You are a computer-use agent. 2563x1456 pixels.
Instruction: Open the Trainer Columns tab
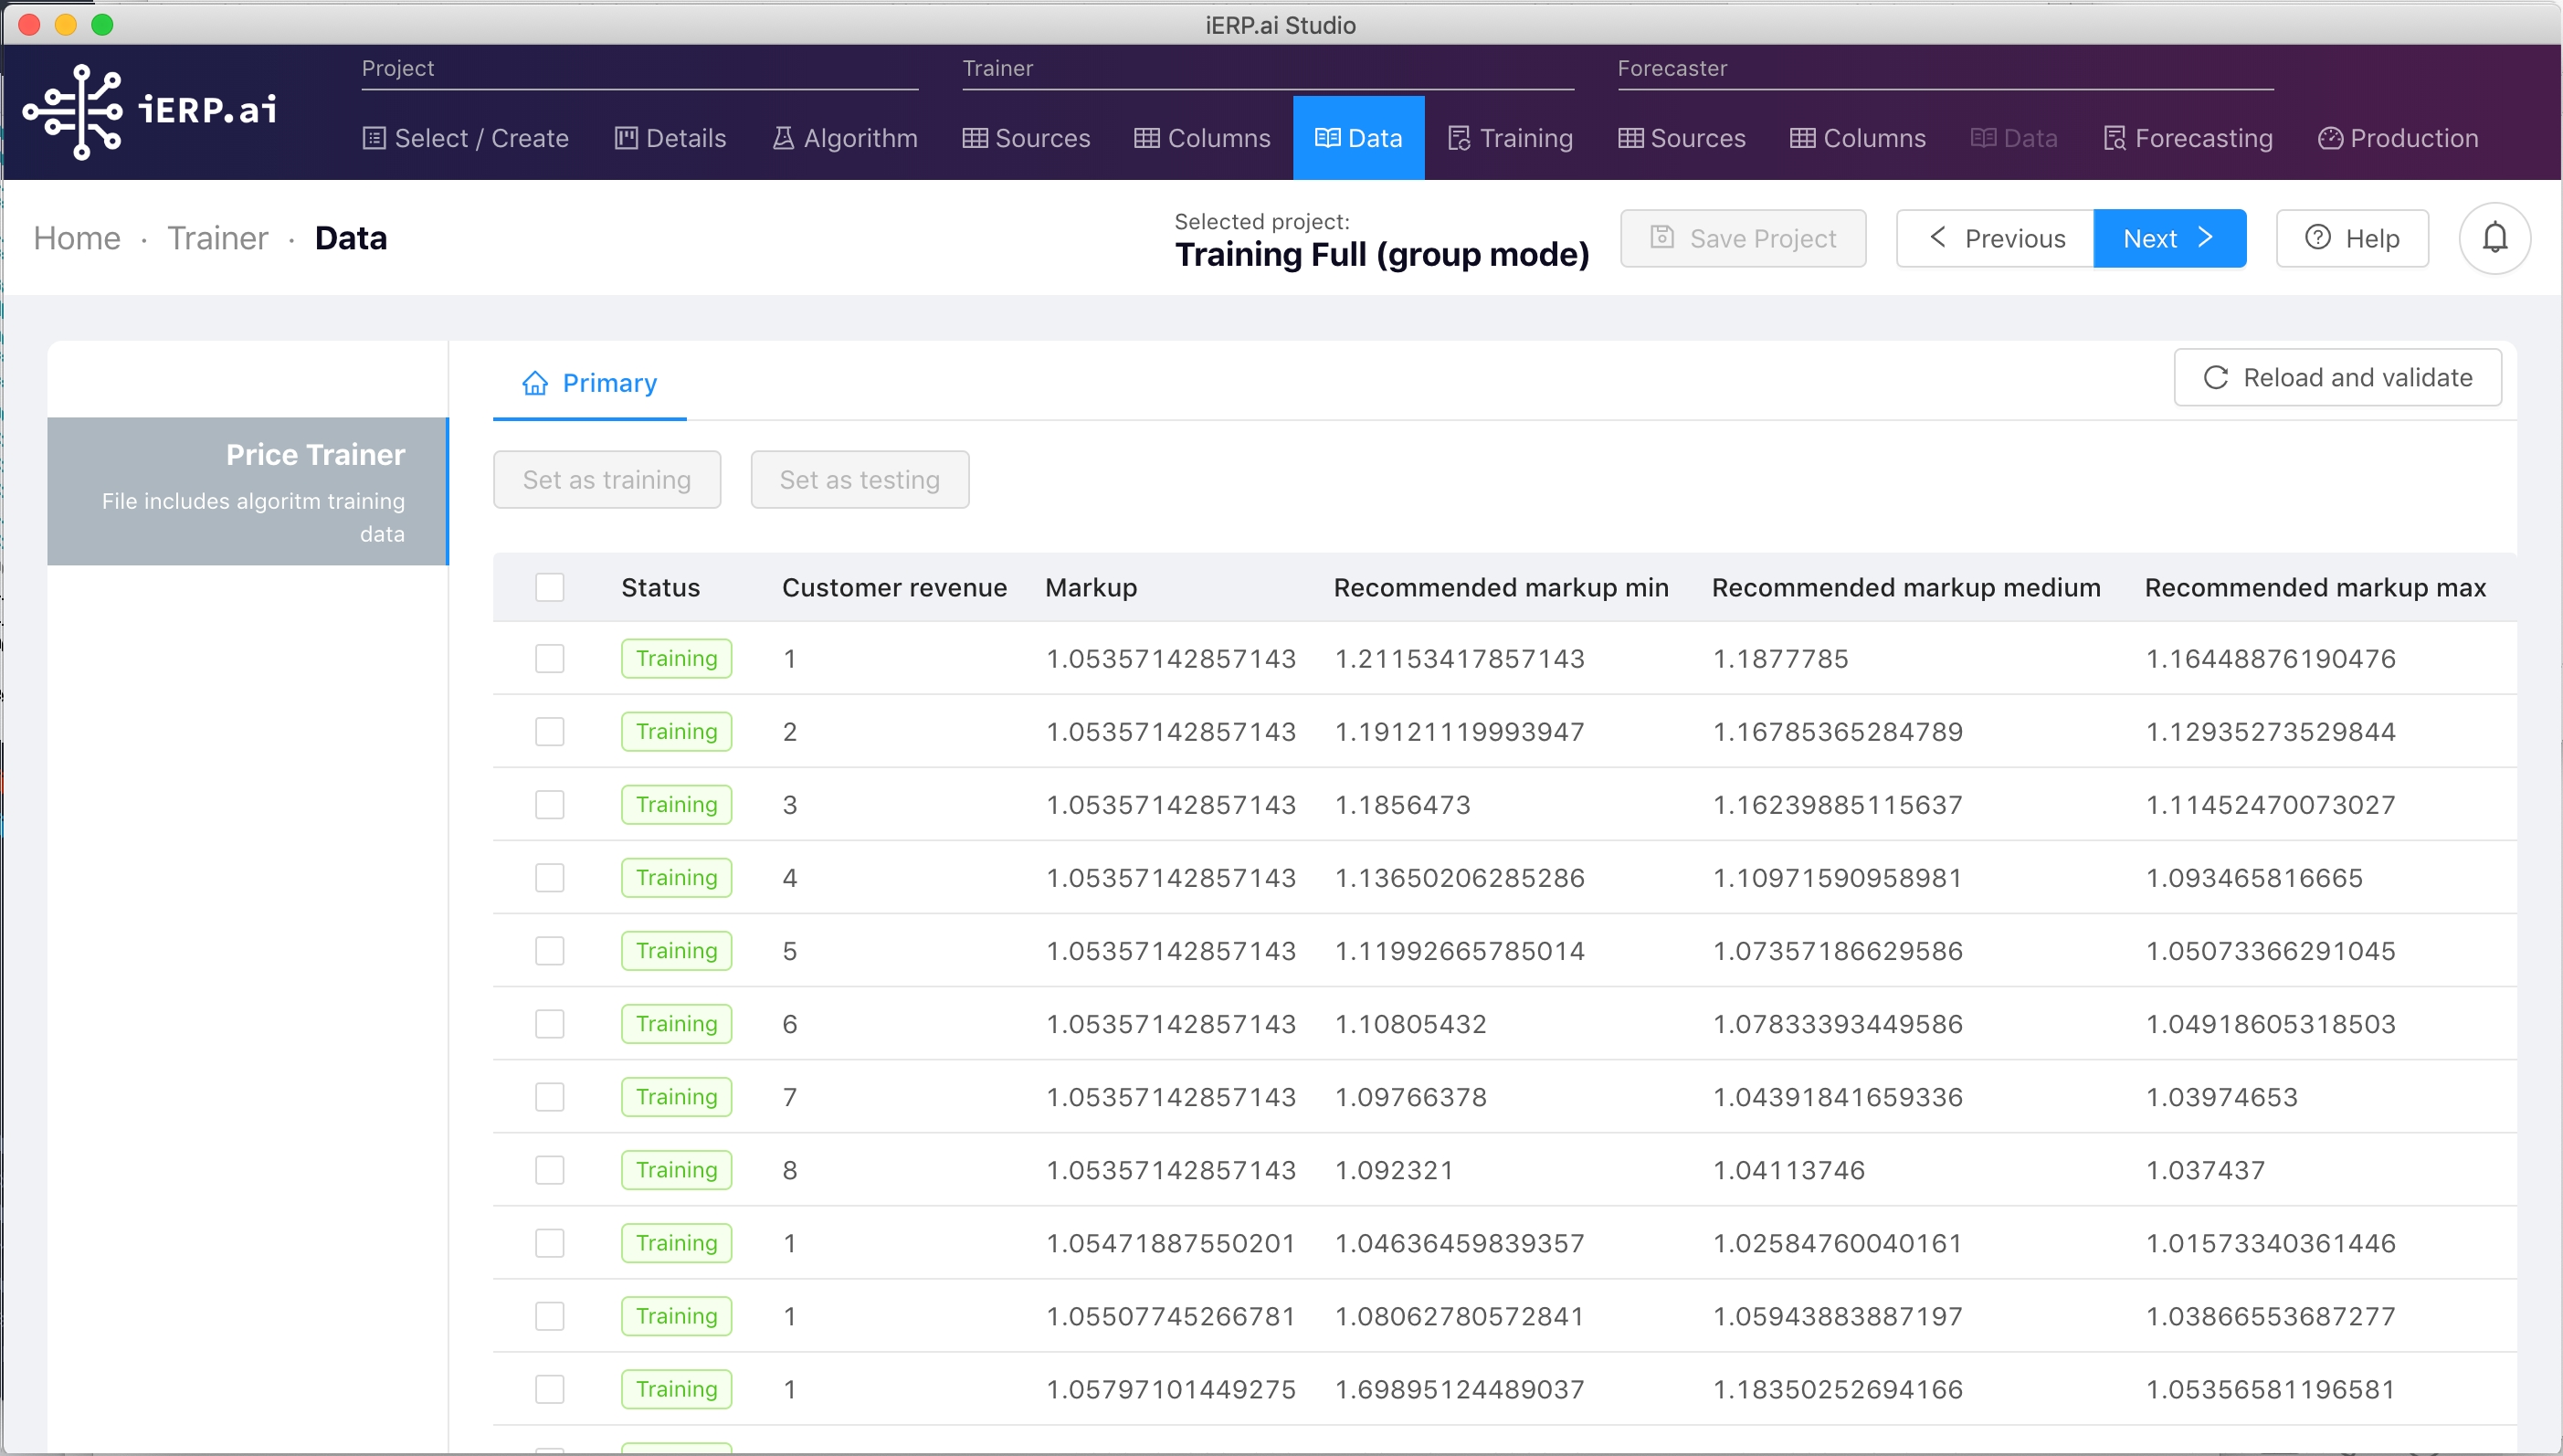tap(1202, 138)
